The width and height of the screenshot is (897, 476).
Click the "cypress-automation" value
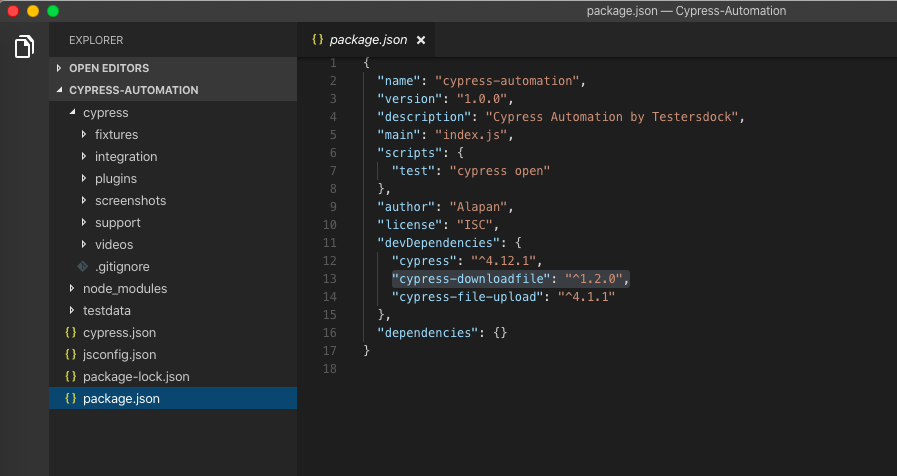point(507,81)
